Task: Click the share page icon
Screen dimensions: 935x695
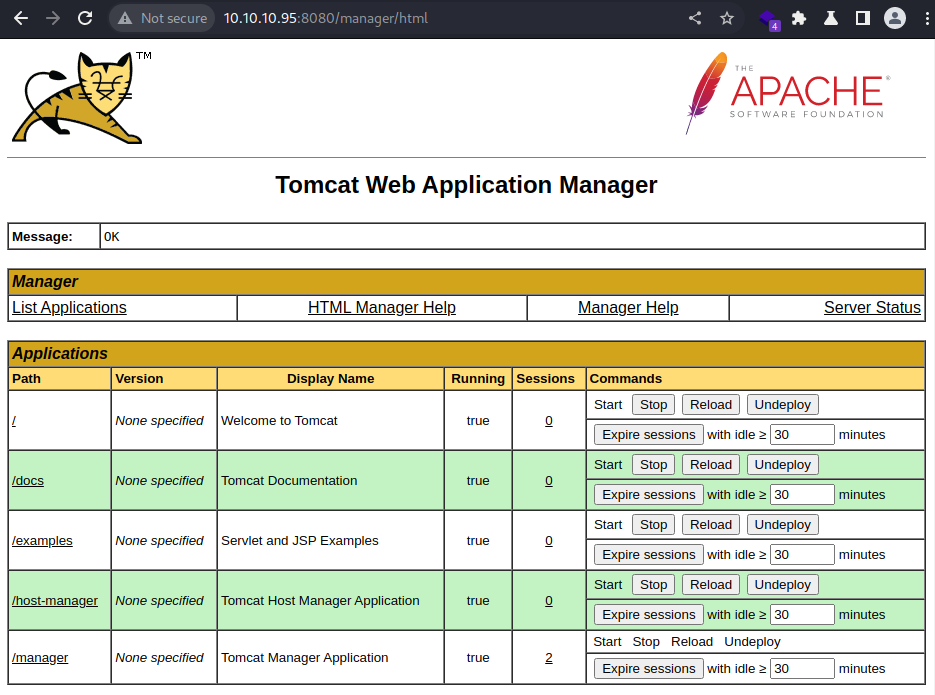Action: tap(695, 18)
